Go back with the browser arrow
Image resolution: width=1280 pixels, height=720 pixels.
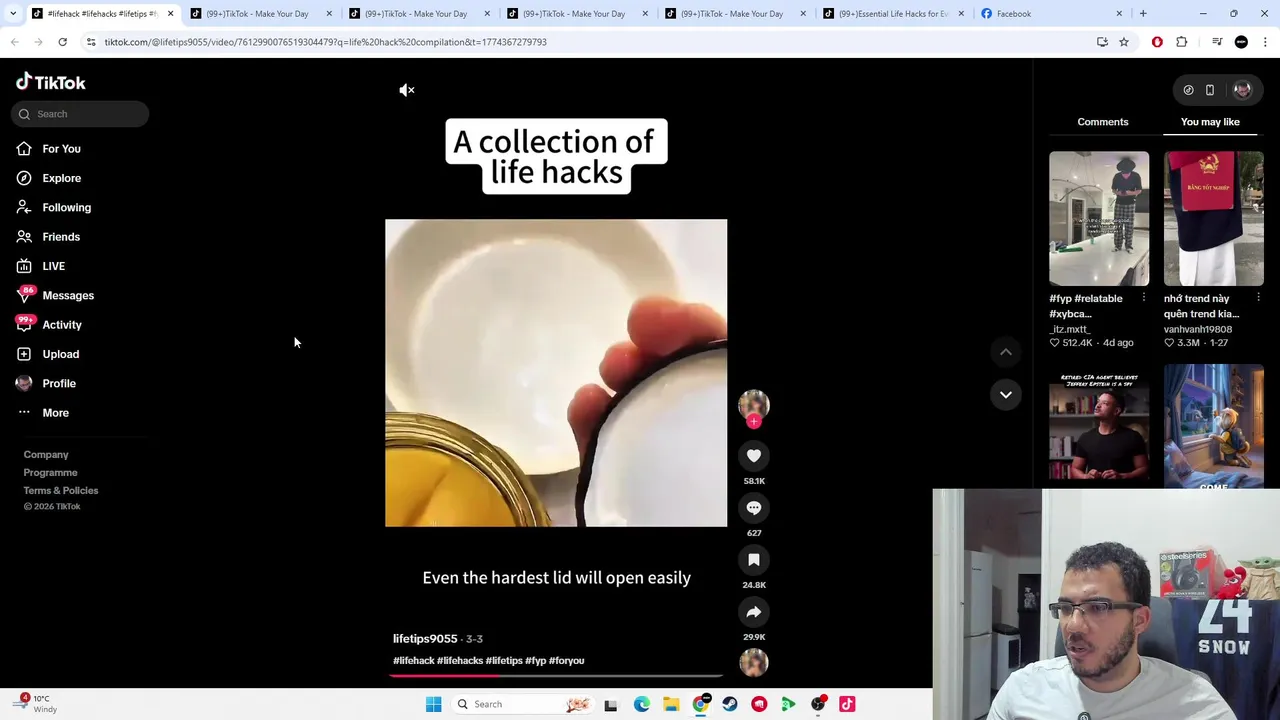[x=14, y=42]
